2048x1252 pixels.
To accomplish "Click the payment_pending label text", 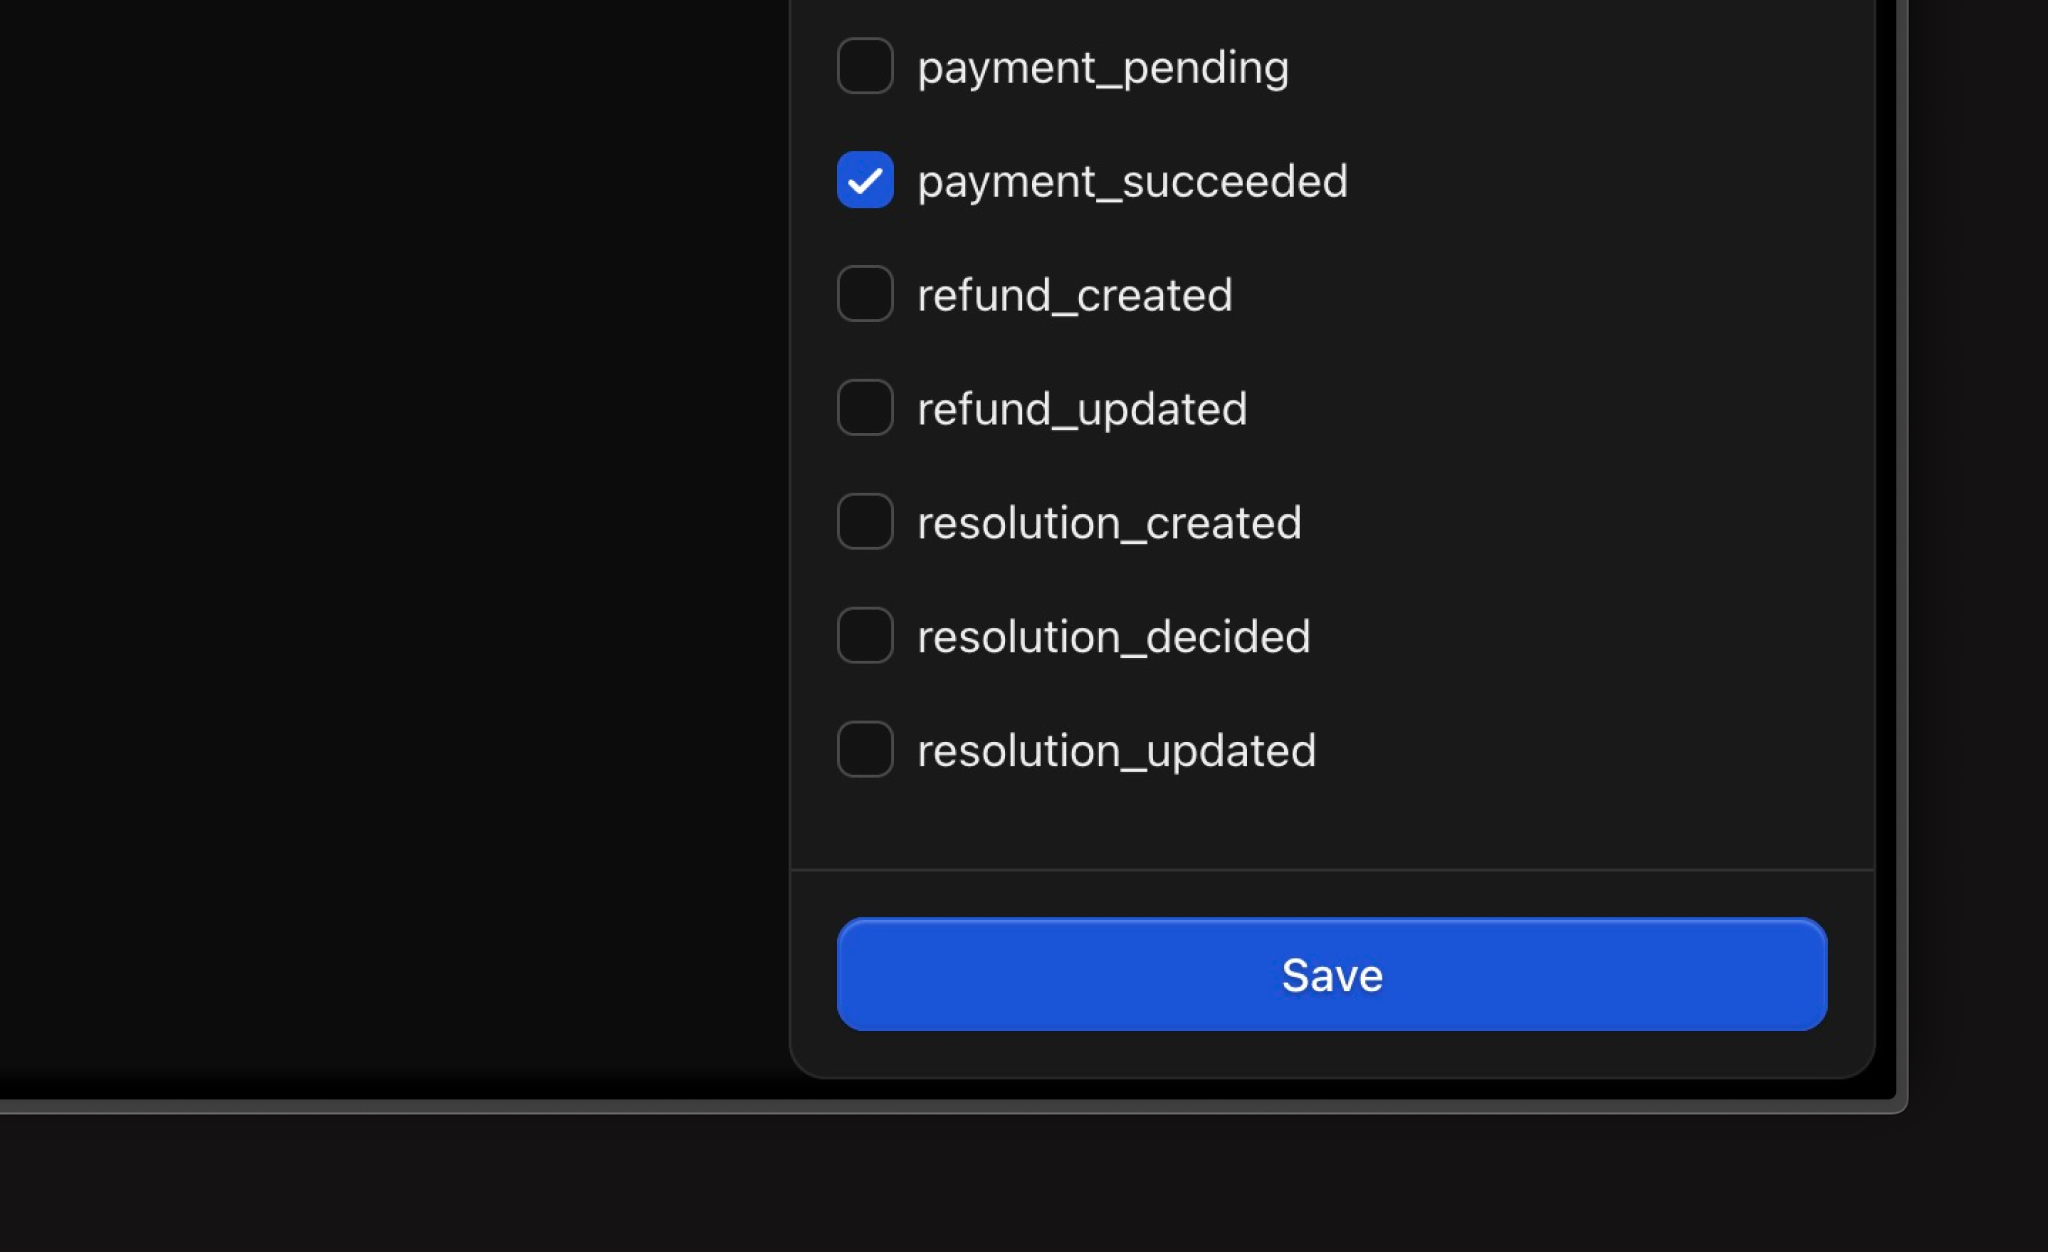I will pyautogui.click(x=1103, y=68).
